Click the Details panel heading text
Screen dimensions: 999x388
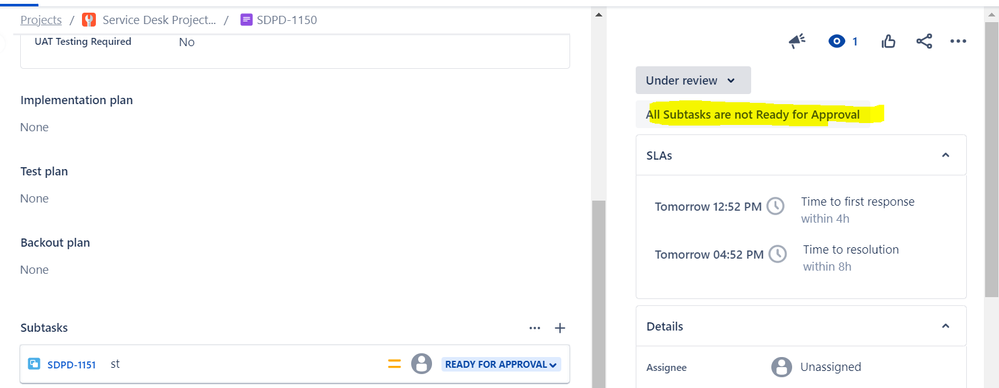click(x=665, y=326)
